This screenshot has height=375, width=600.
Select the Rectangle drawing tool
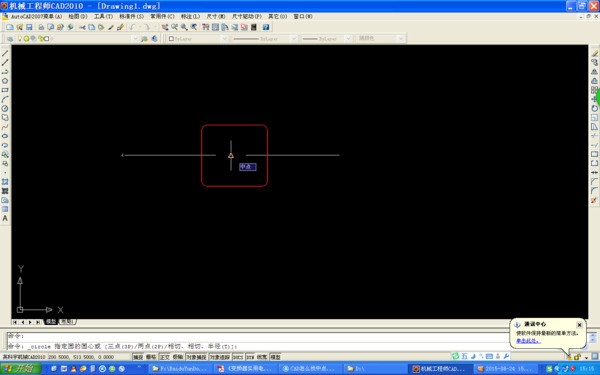click(5, 90)
